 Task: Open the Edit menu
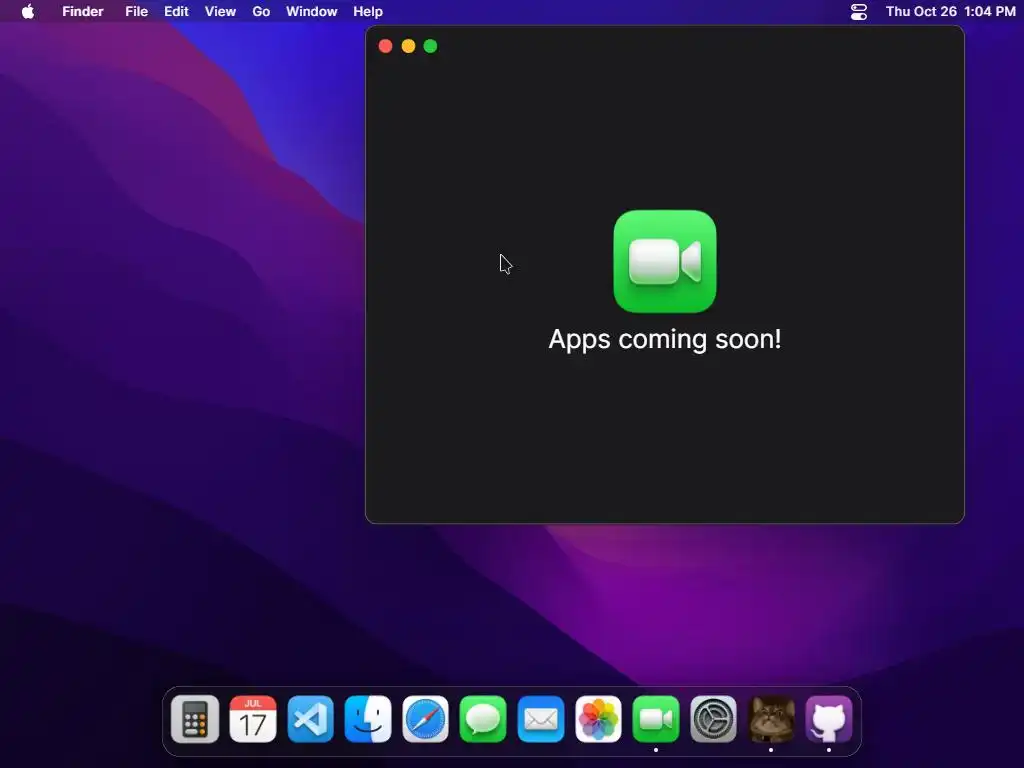coord(176,11)
